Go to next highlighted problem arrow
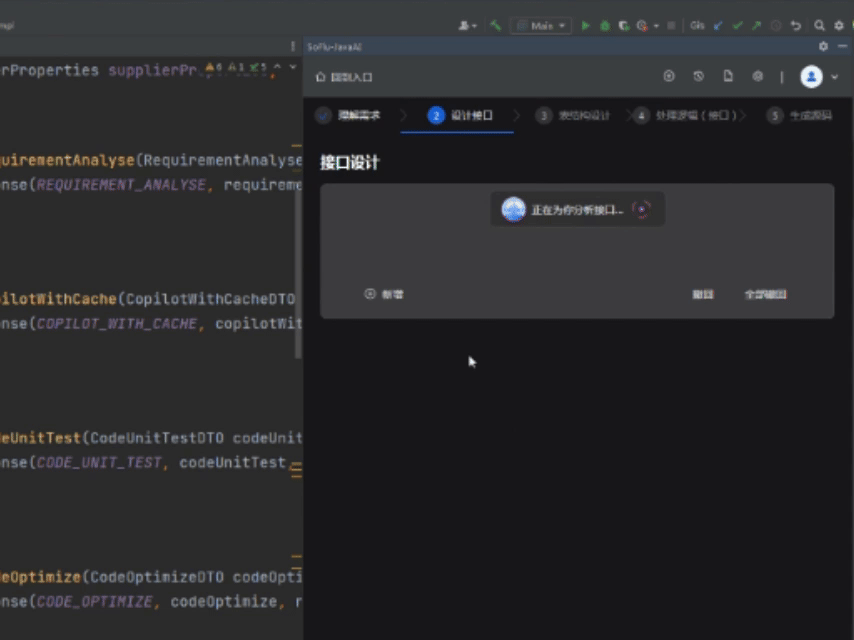854x640 pixels. 293,67
